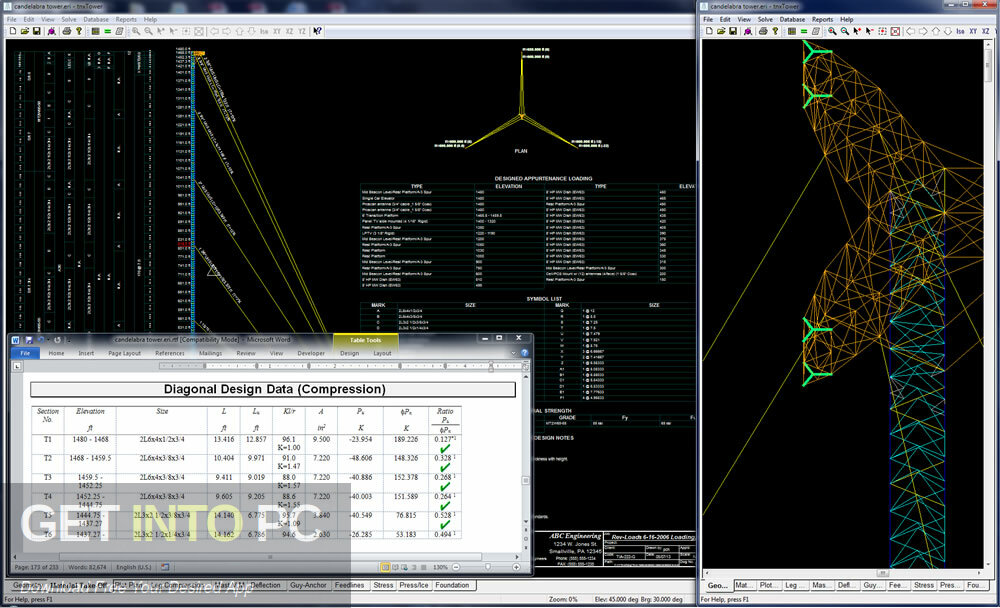Click New file icon in right tnxTower window
This screenshot has height=608, width=1000.
click(x=709, y=31)
